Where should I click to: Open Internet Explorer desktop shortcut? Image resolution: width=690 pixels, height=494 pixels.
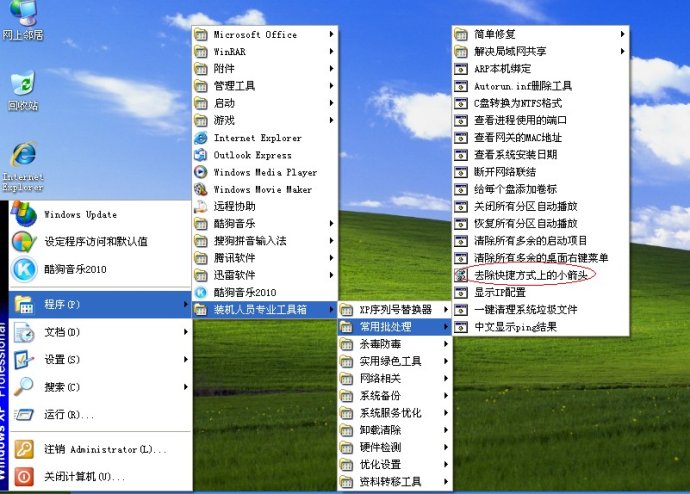[23, 166]
